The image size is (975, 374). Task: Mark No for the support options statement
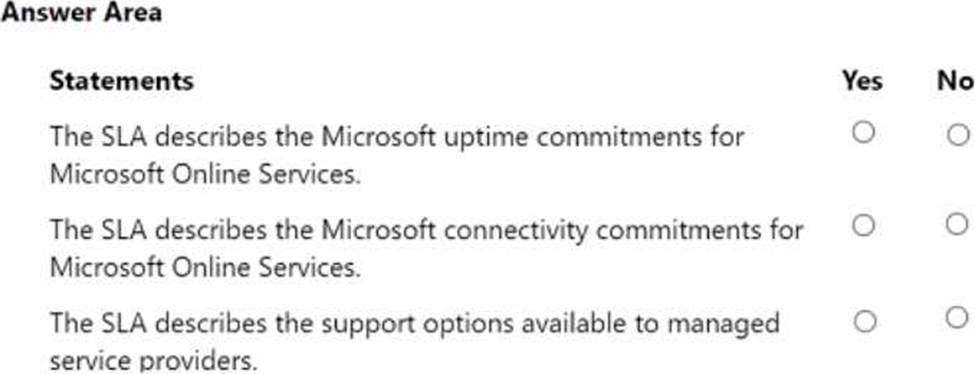tap(958, 318)
